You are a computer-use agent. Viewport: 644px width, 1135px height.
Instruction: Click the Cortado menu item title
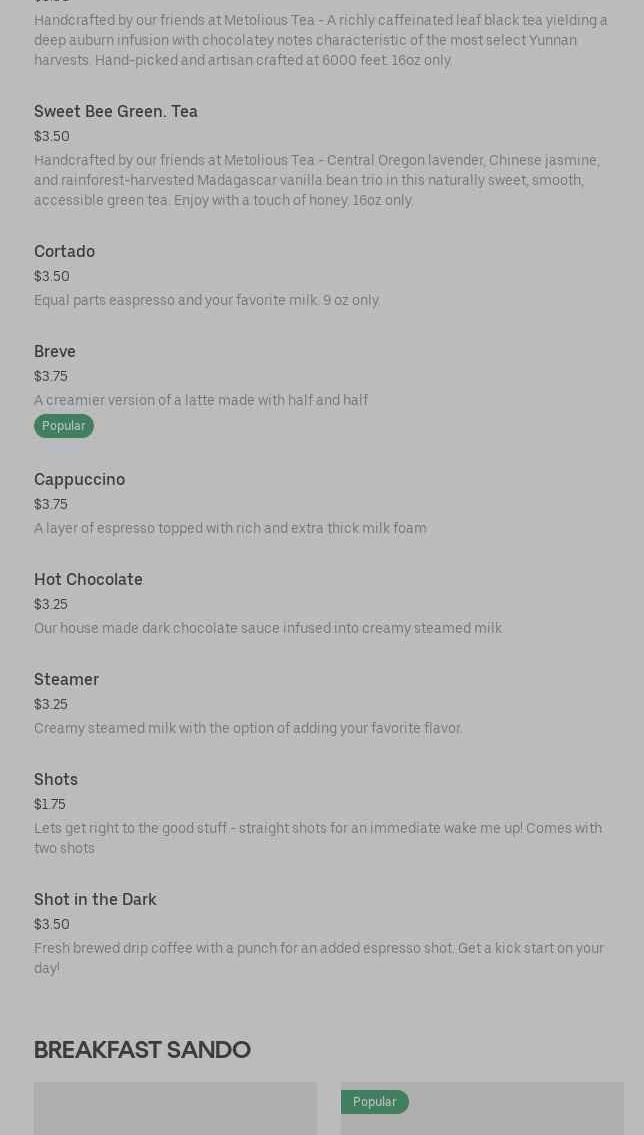[64, 251]
